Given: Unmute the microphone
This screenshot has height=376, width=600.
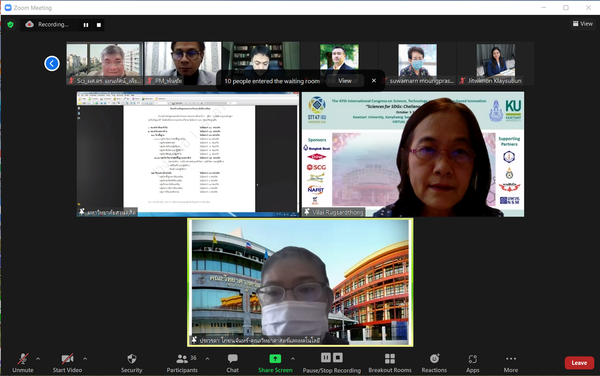Looking at the screenshot, I should point(23,363).
